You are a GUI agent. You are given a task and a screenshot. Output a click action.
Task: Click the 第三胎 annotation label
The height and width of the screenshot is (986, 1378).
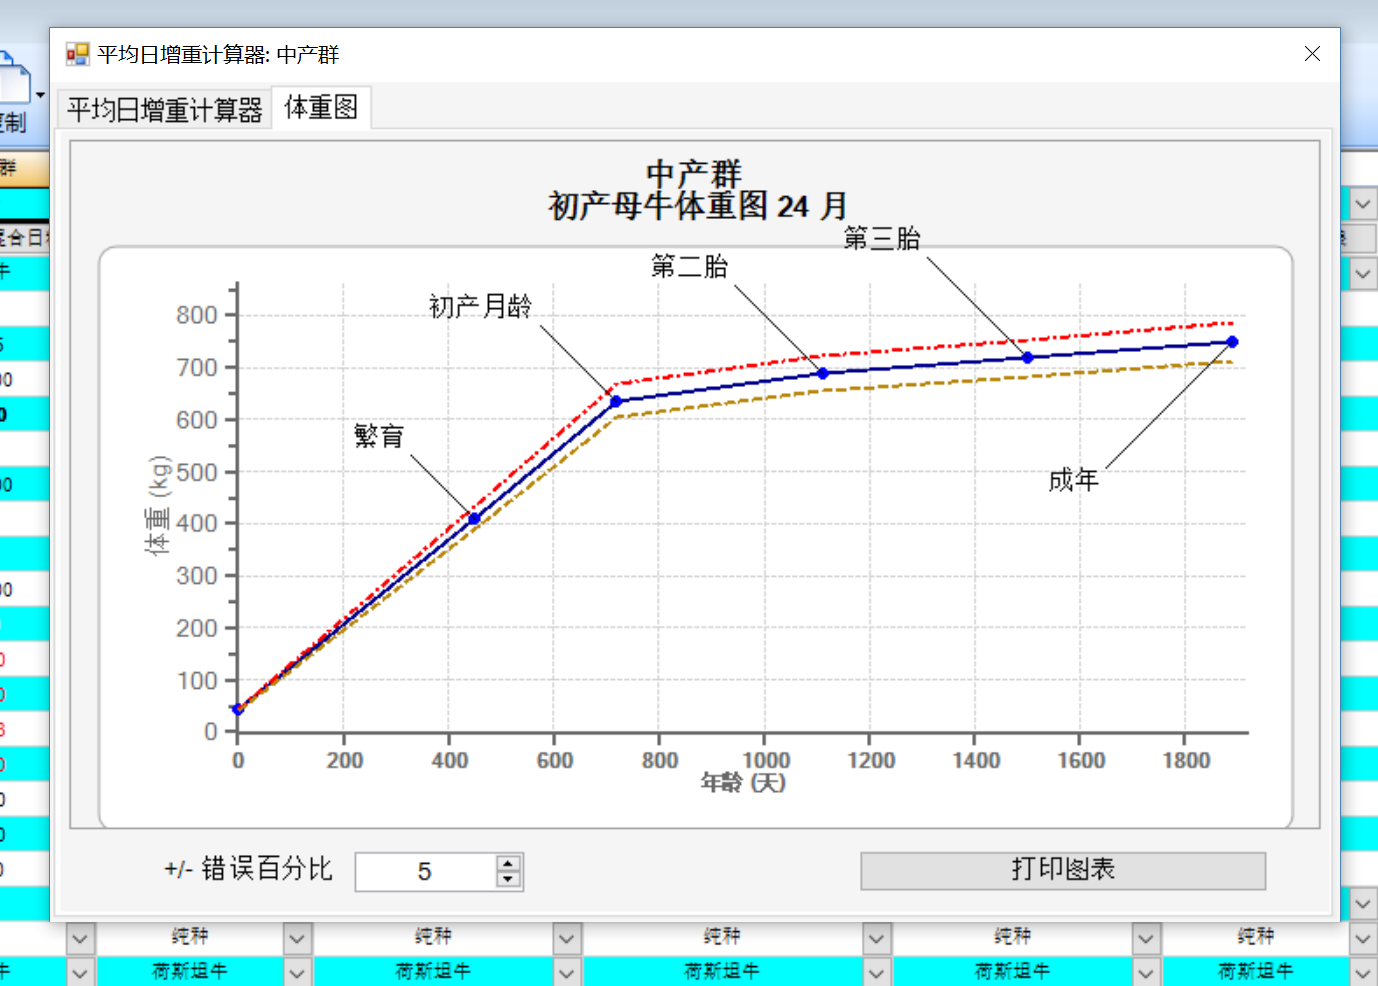tap(882, 238)
